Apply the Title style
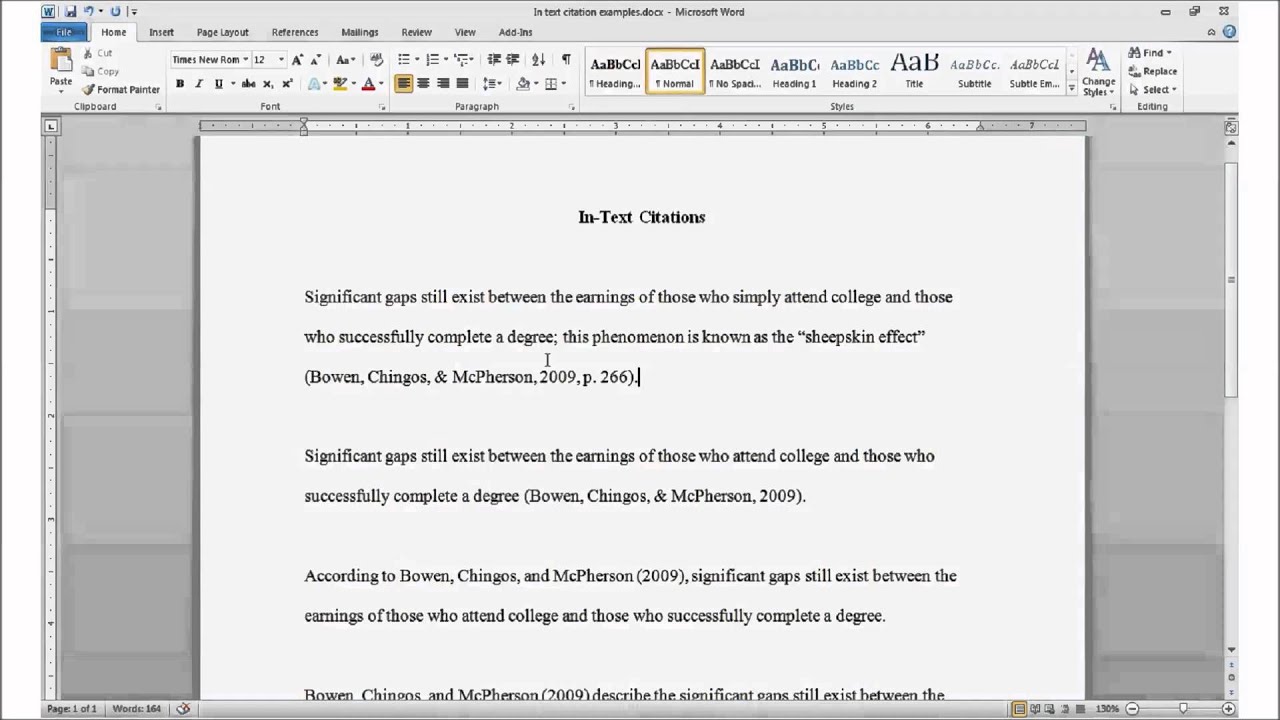The height and width of the screenshot is (720, 1280). pos(914,71)
